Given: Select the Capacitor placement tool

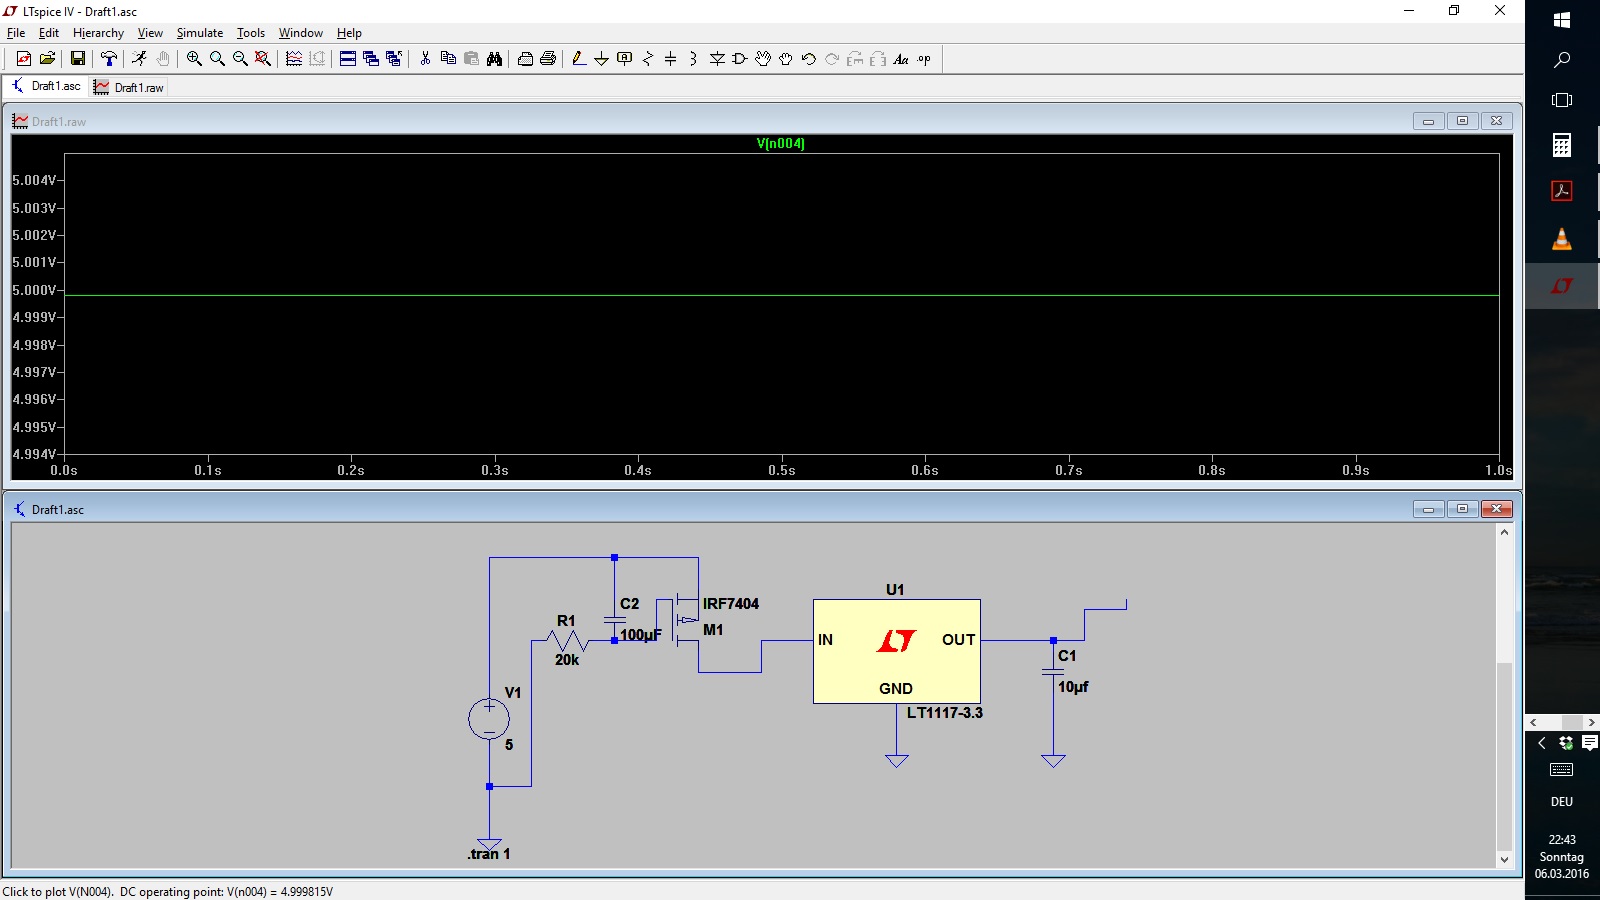Looking at the screenshot, I should pos(671,59).
